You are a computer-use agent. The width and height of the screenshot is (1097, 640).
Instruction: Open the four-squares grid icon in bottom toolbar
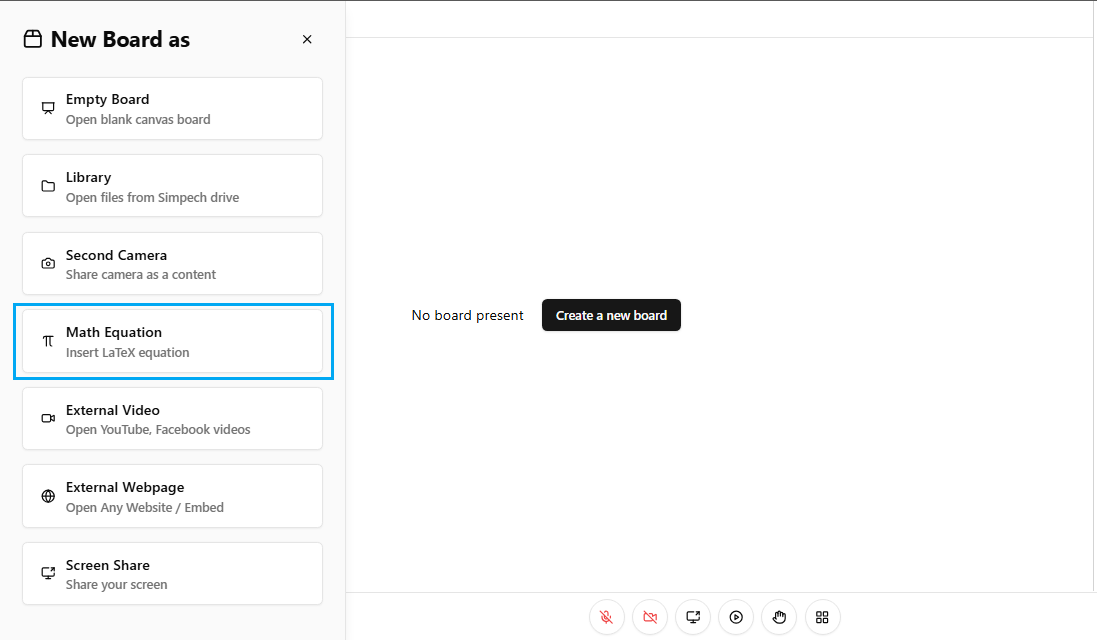[x=822, y=617]
